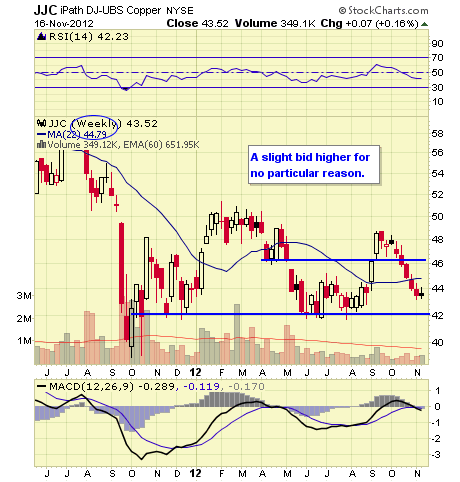The width and height of the screenshot is (460, 482).
Task: Click the 90 level on RSI axis
Action: (x=437, y=43)
